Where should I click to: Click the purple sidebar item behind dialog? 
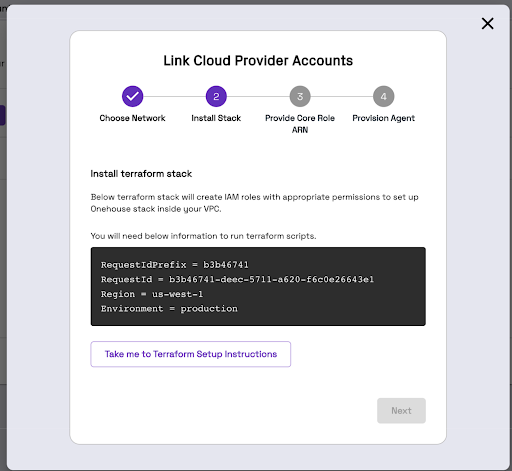(2, 115)
